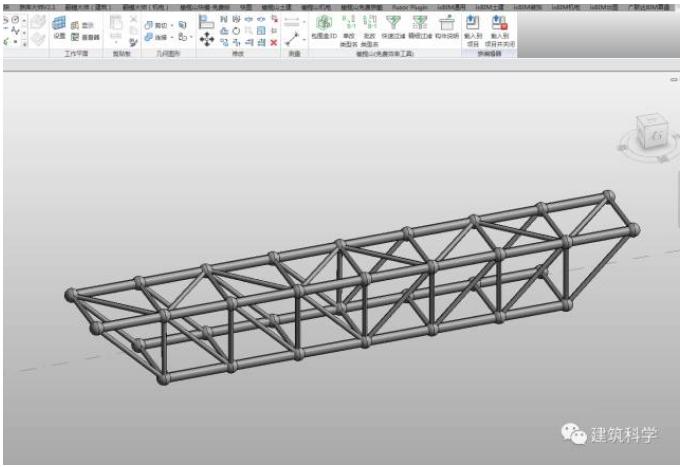Click Batch Modify Type Name (批改类型名)
Screen dimensions: 685x467
[x=369, y=28]
